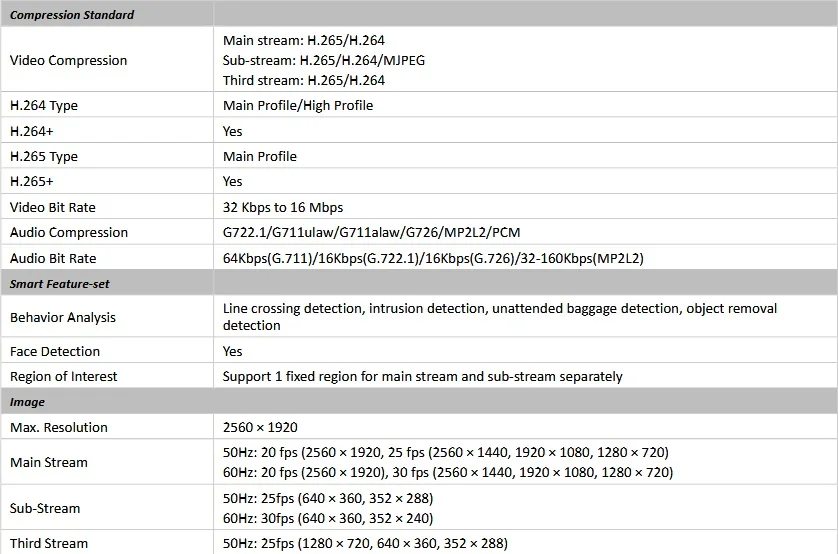Click the 'Compression Standard' section header
The height and width of the screenshot is (554, 838).
point(72,15)
